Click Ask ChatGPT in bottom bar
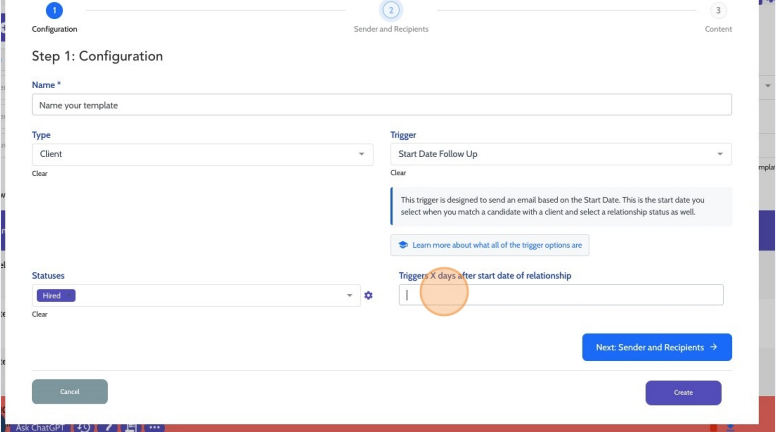Viewport: 776px width, 432px height. click(40, 427)
